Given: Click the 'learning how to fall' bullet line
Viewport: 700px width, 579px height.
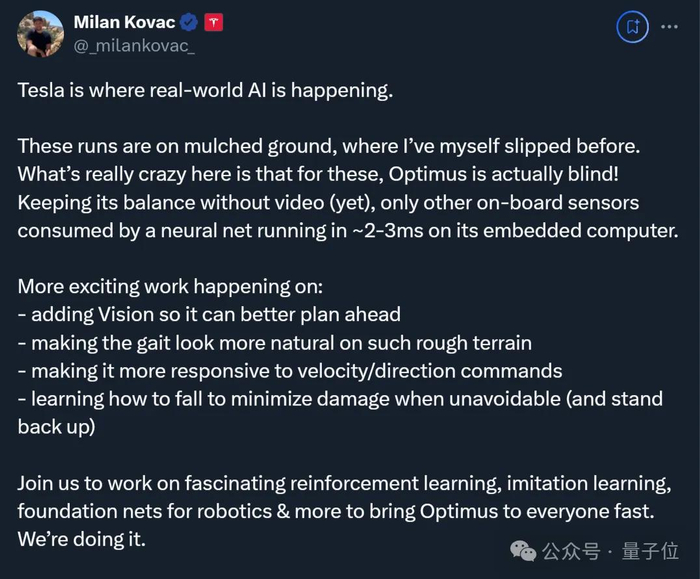Looking at the screenshot, I should (340, 399).
